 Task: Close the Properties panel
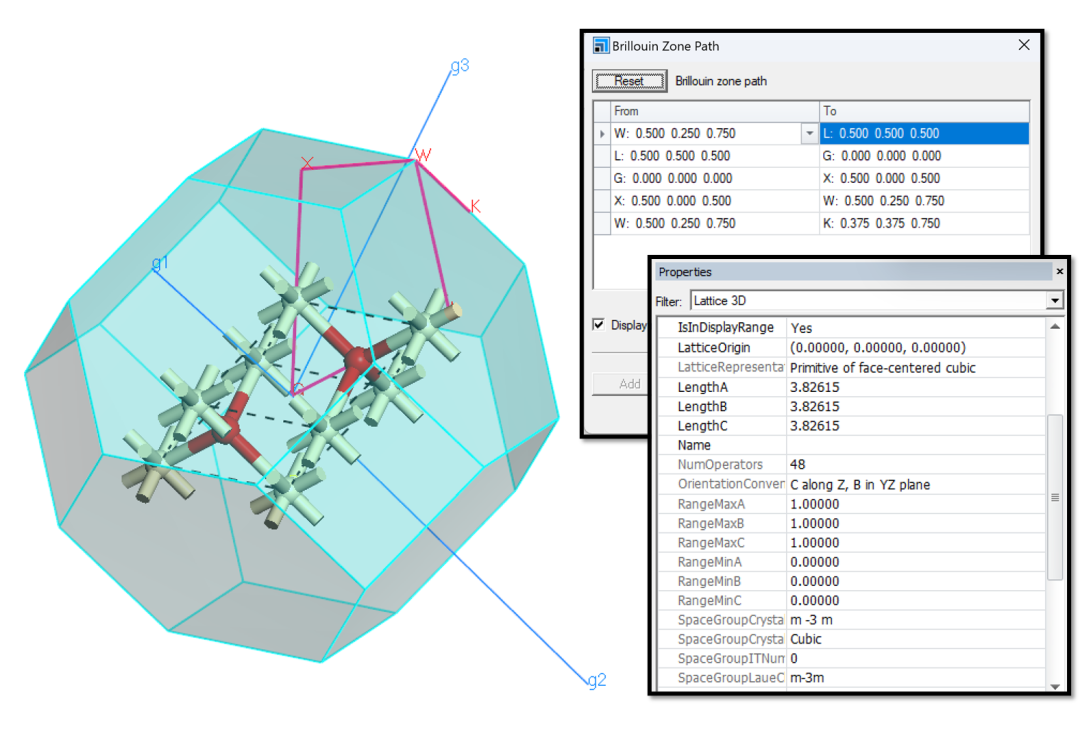[1059, 271]
